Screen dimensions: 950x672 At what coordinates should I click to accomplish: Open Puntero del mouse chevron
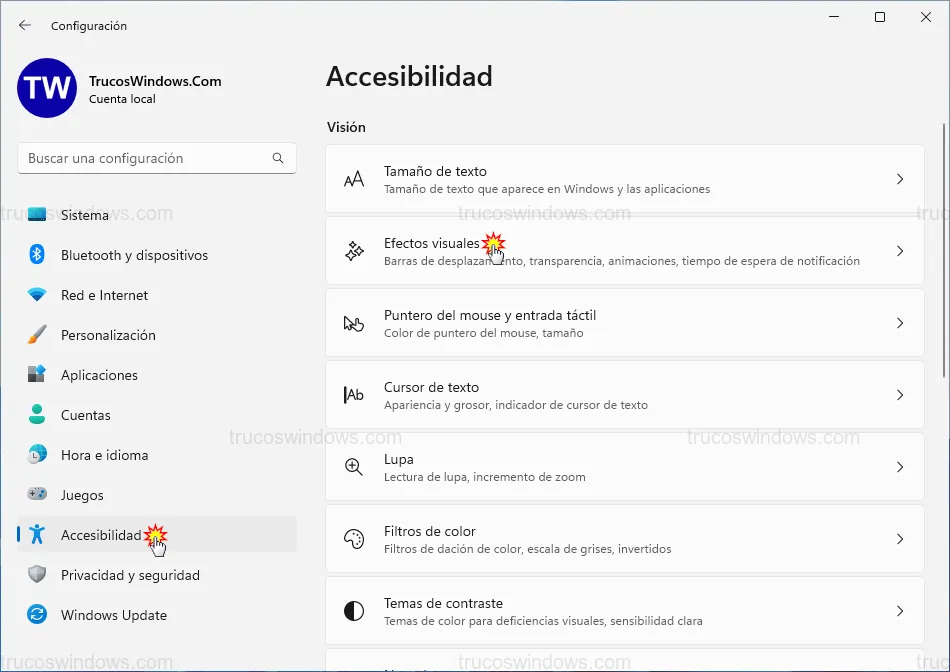[900, 323]
